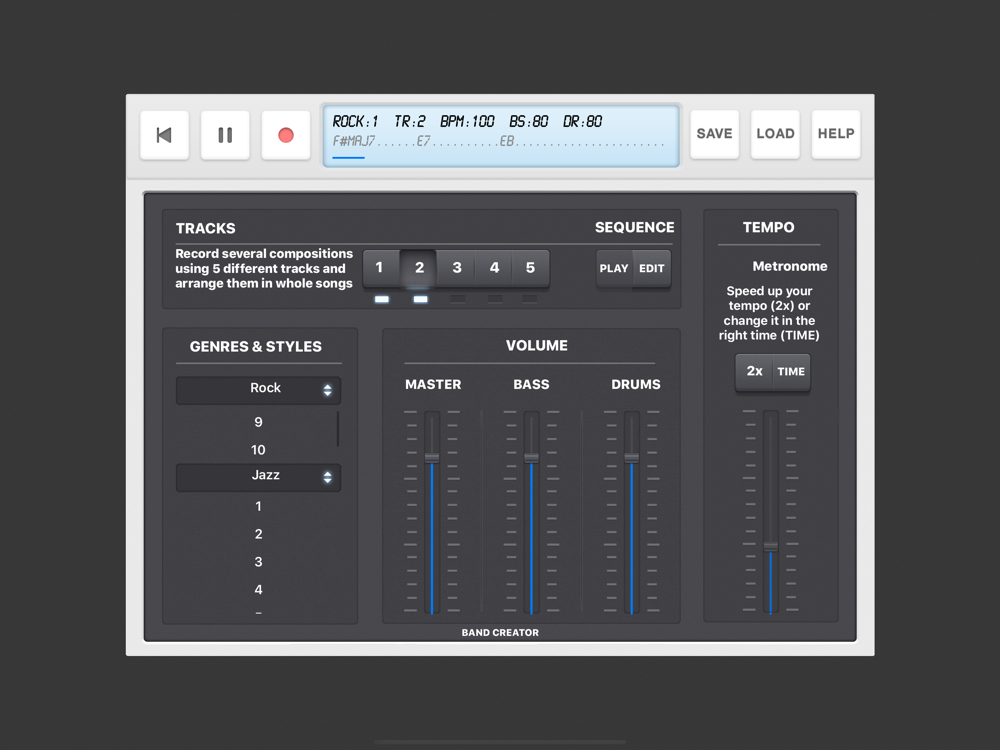Viewport: 1000px width, 750px height.
Task: Click the BPM:100 readout
Action: point(467,121)
